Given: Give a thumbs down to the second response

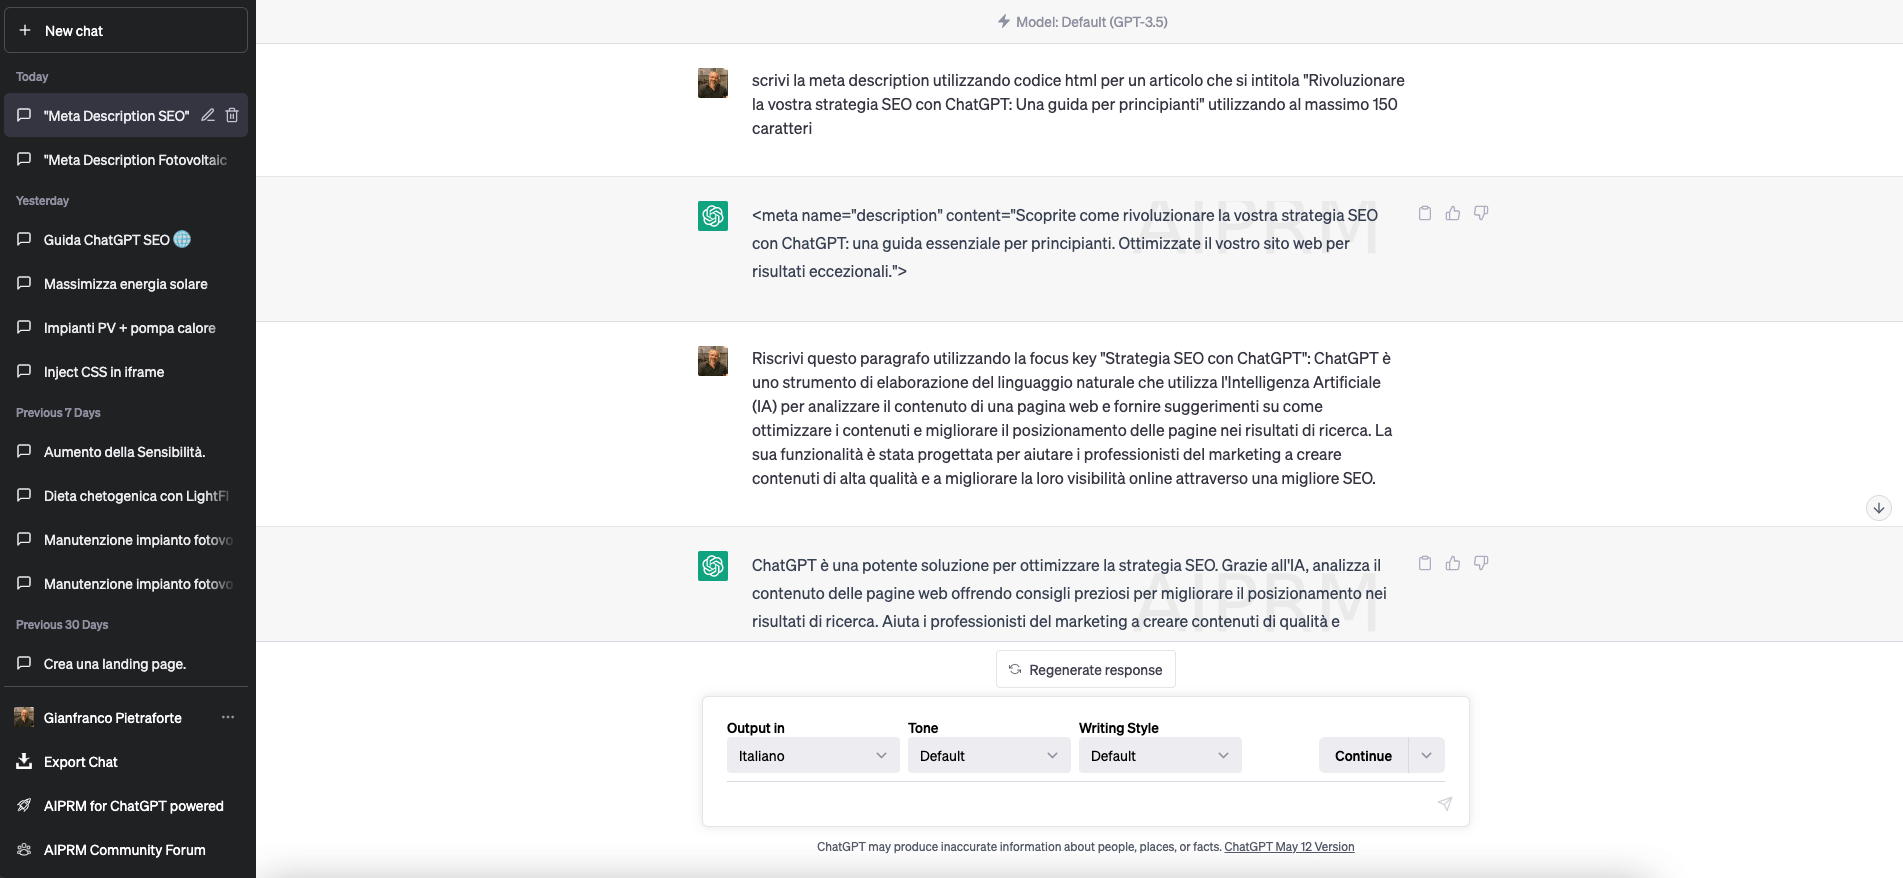Looking at the screenshot, I should tap(1481, 563).
